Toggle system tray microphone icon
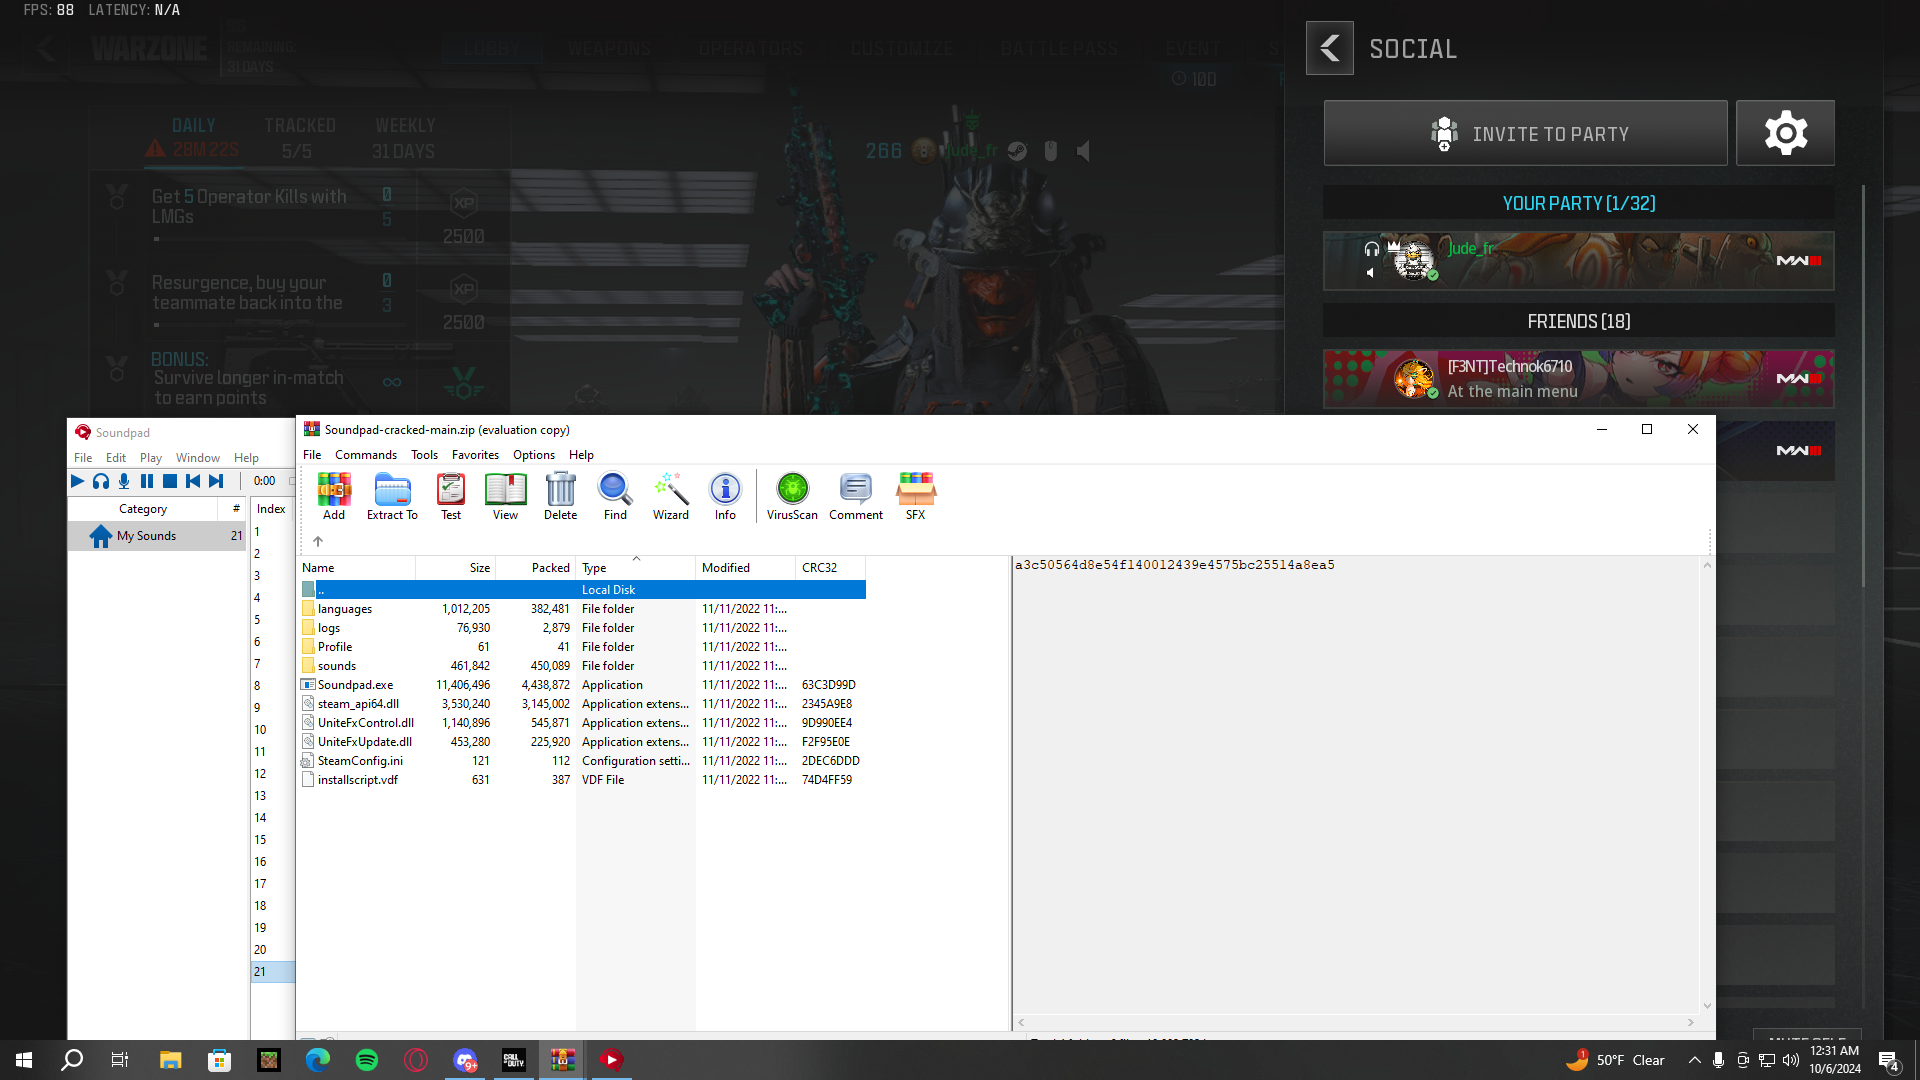This screenshot has width=1920, height=1080. pyautogui.click(x=1718, y=1060)
